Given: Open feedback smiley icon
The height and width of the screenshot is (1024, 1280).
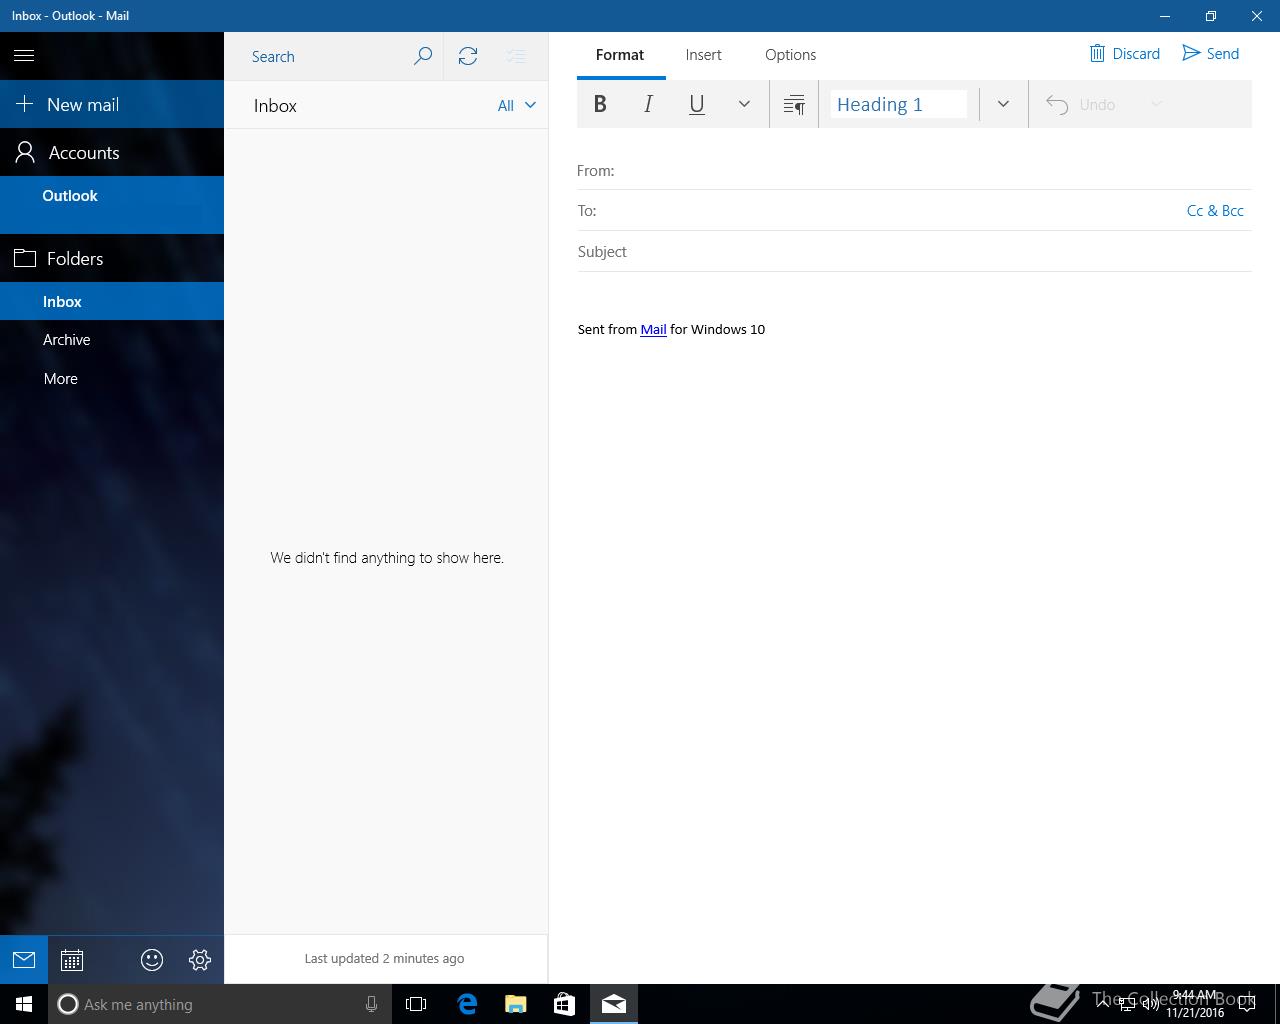Looking at the screenshot, I should tap(152, 960).
